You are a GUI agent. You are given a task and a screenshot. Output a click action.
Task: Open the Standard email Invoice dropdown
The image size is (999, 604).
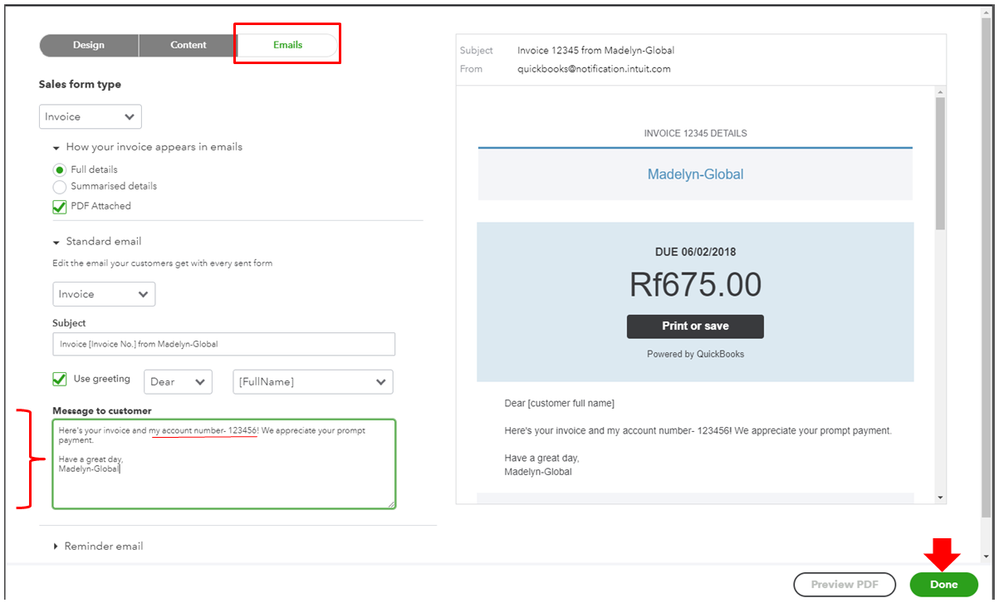(x=104, y=294)
